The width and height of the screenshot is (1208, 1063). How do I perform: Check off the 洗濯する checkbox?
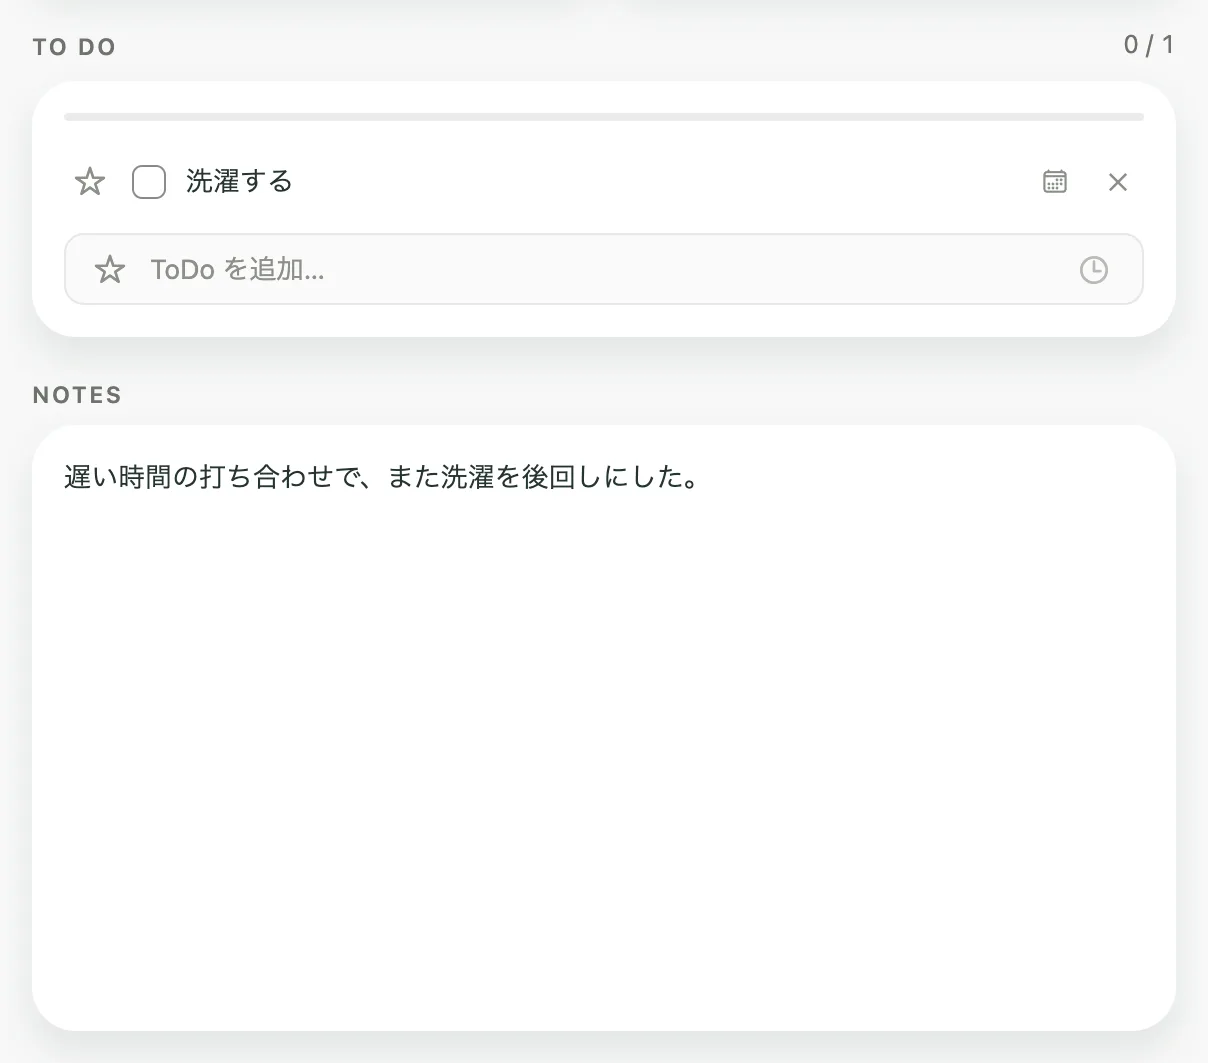click(149, 182)
